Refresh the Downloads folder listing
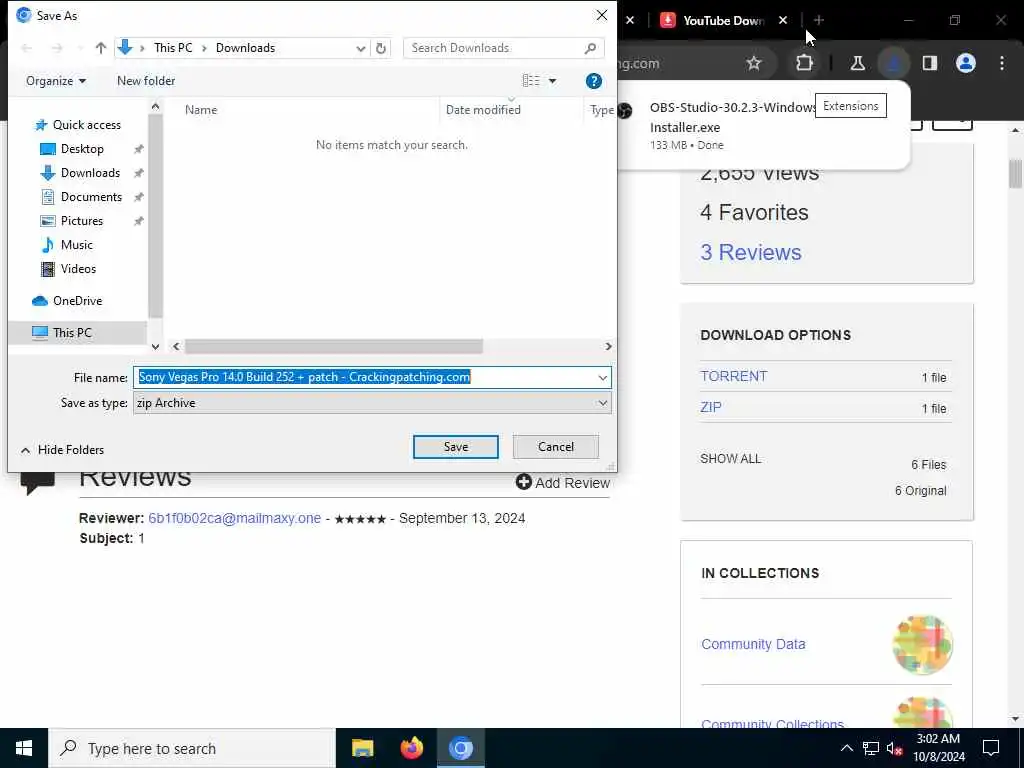The image size is (1024, 768). point(381,48)
